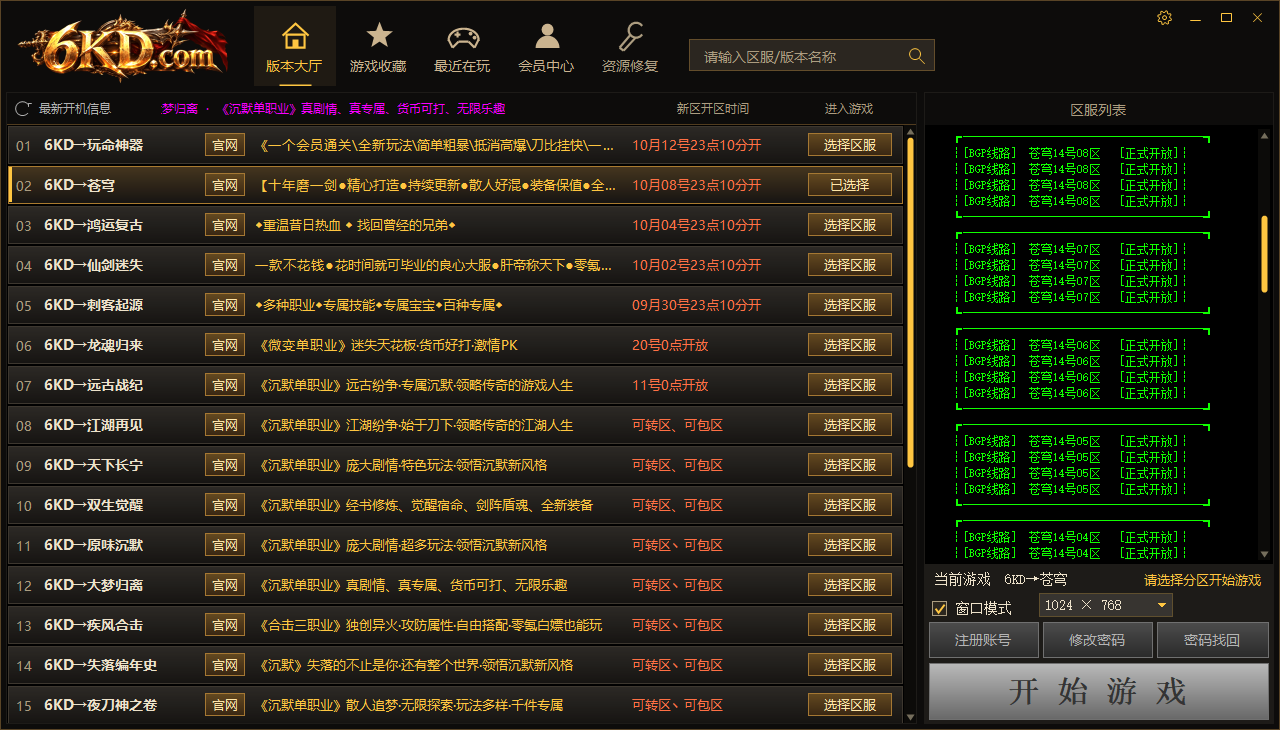This screenshot has width=1280, height=730.
Task: Click 修改密码 button
Action: pos(1097,640)
